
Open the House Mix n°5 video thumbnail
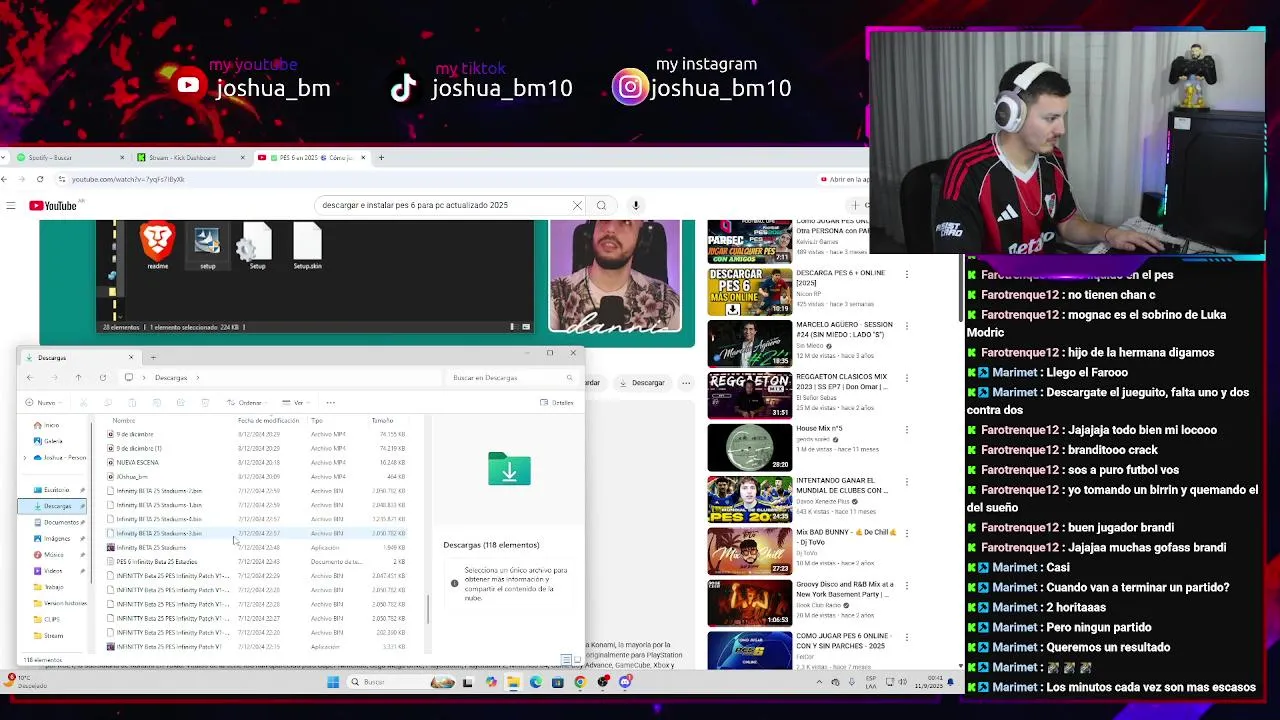(749, 447)
